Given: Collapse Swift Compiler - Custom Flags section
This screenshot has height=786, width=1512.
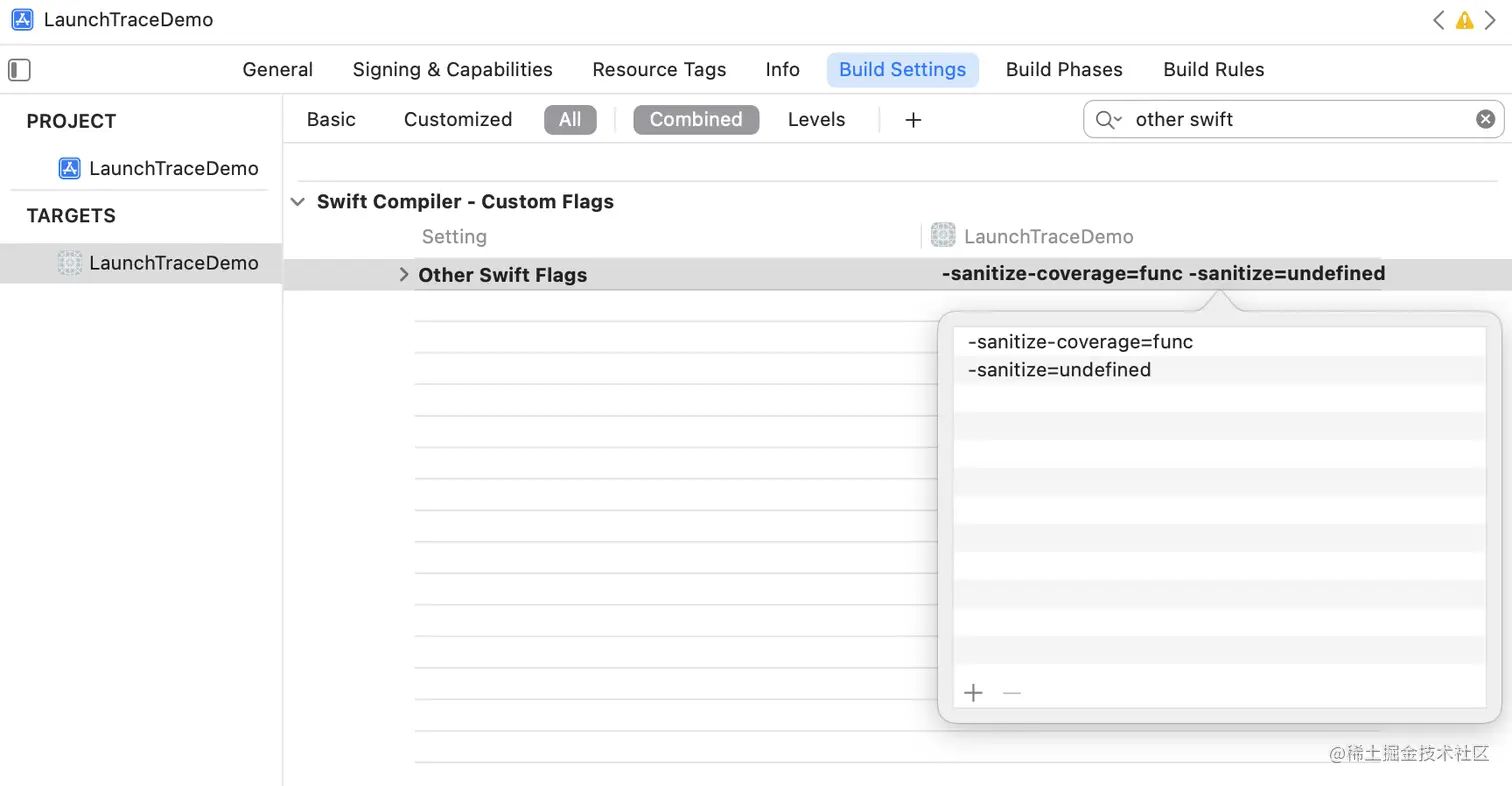Looking at the screenshot, I should click(x=297, y=202).
